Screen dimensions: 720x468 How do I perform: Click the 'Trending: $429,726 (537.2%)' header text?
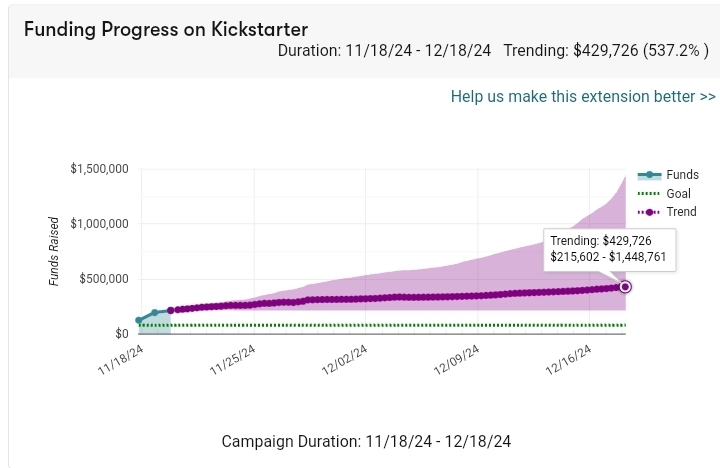click(x=607, y=50)
